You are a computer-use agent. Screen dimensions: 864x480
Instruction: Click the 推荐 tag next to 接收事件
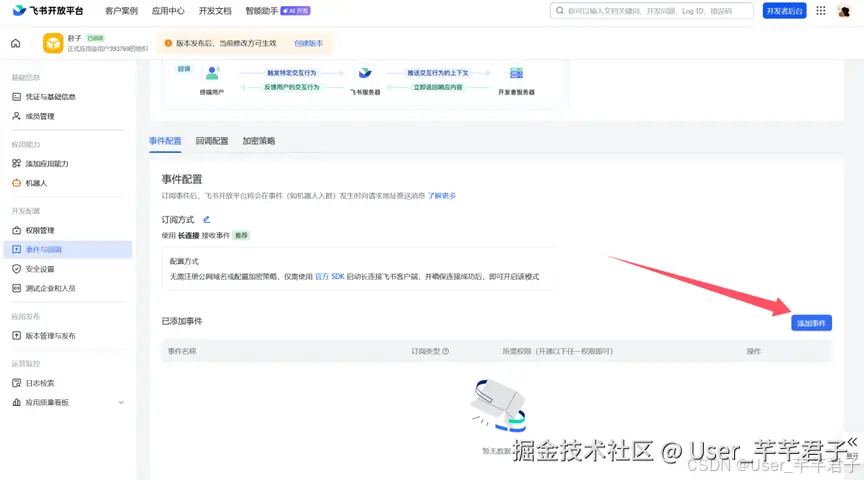241,235
